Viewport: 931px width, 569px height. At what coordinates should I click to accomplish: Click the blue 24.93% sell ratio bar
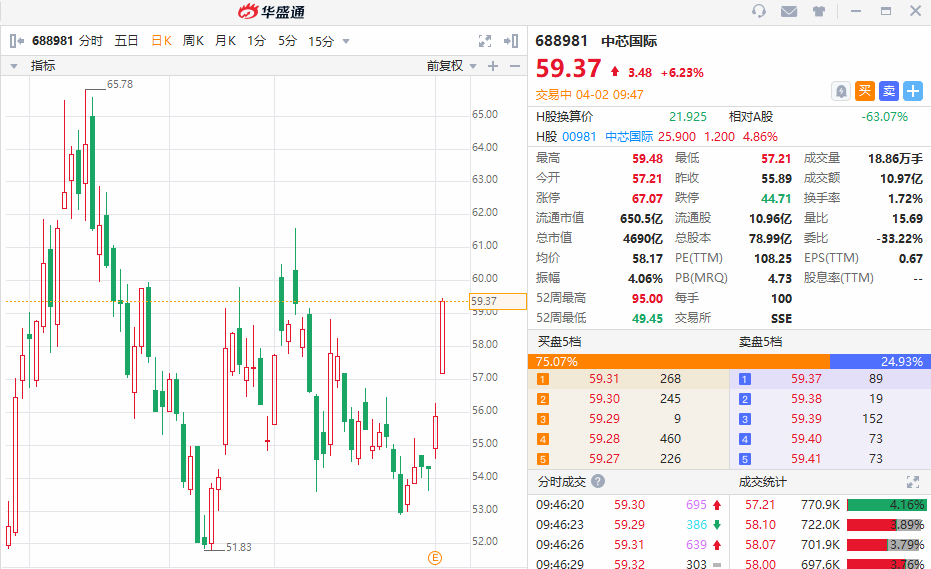point(880,361)
